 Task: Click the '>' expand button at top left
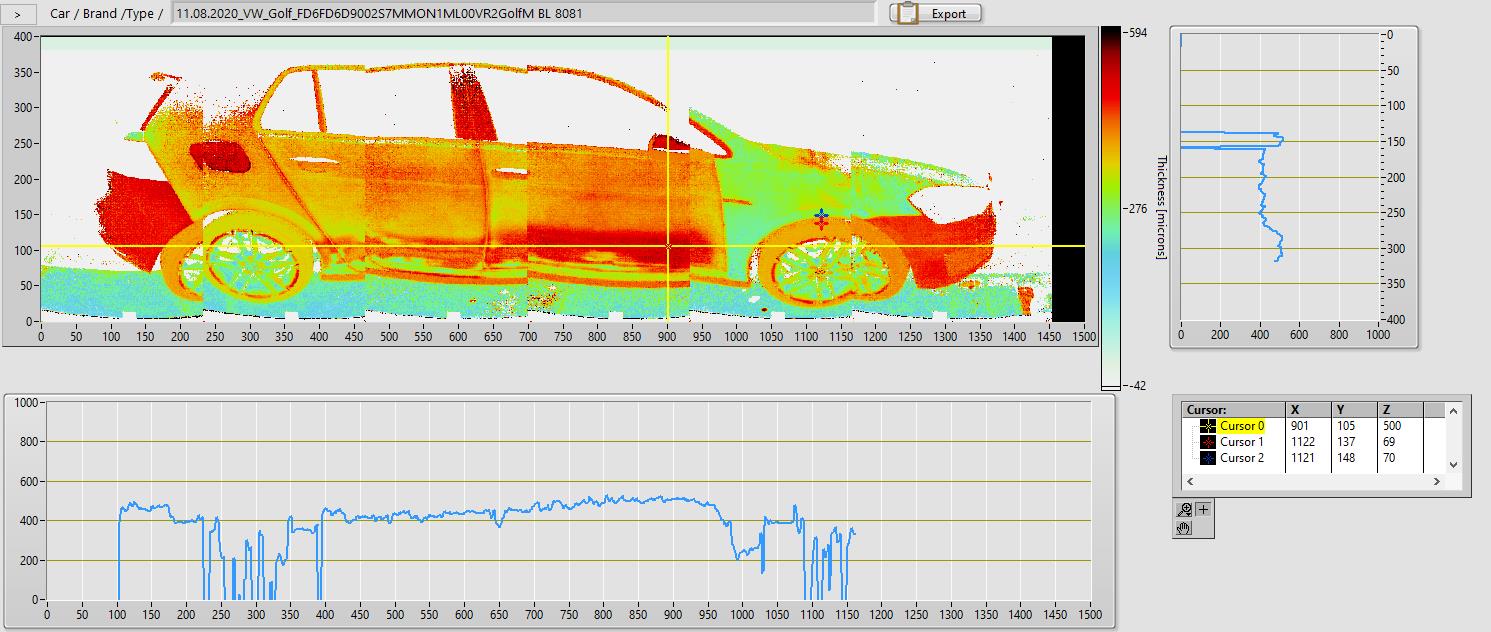coord(19,13)
